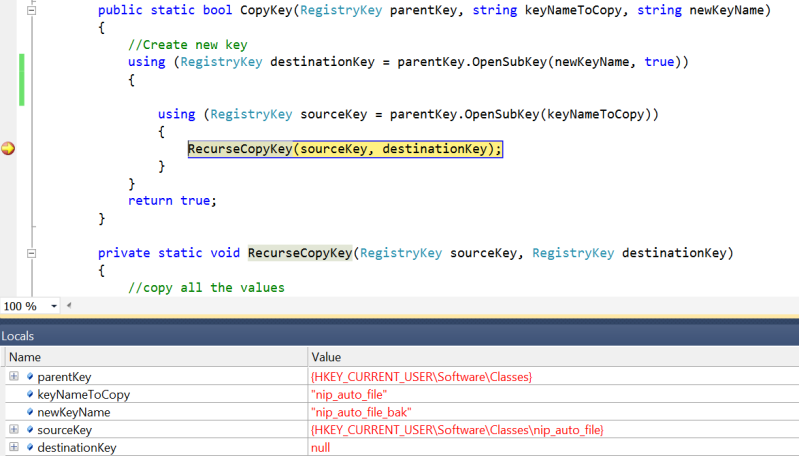
Task: Click keyNameToCopy argument in second OpenSubKey call
Action: pos(596,114)
